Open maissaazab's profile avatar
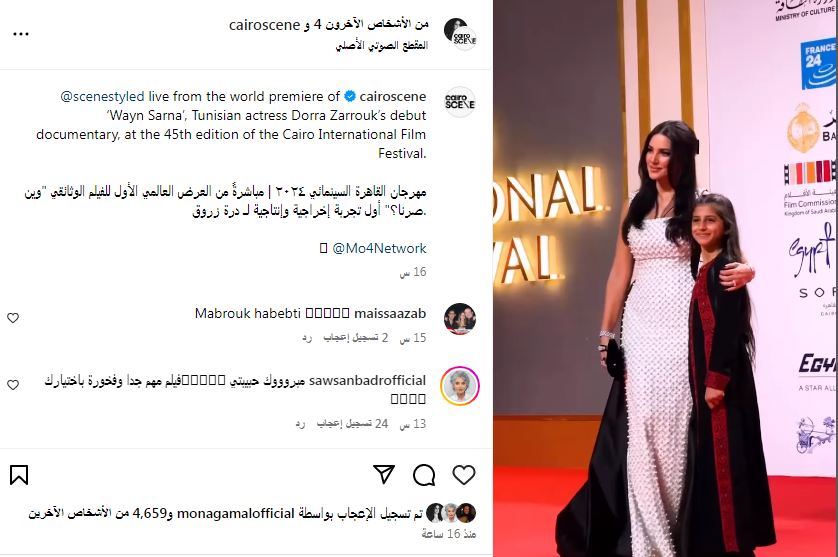Screen dimensions: 838x557 460,319
